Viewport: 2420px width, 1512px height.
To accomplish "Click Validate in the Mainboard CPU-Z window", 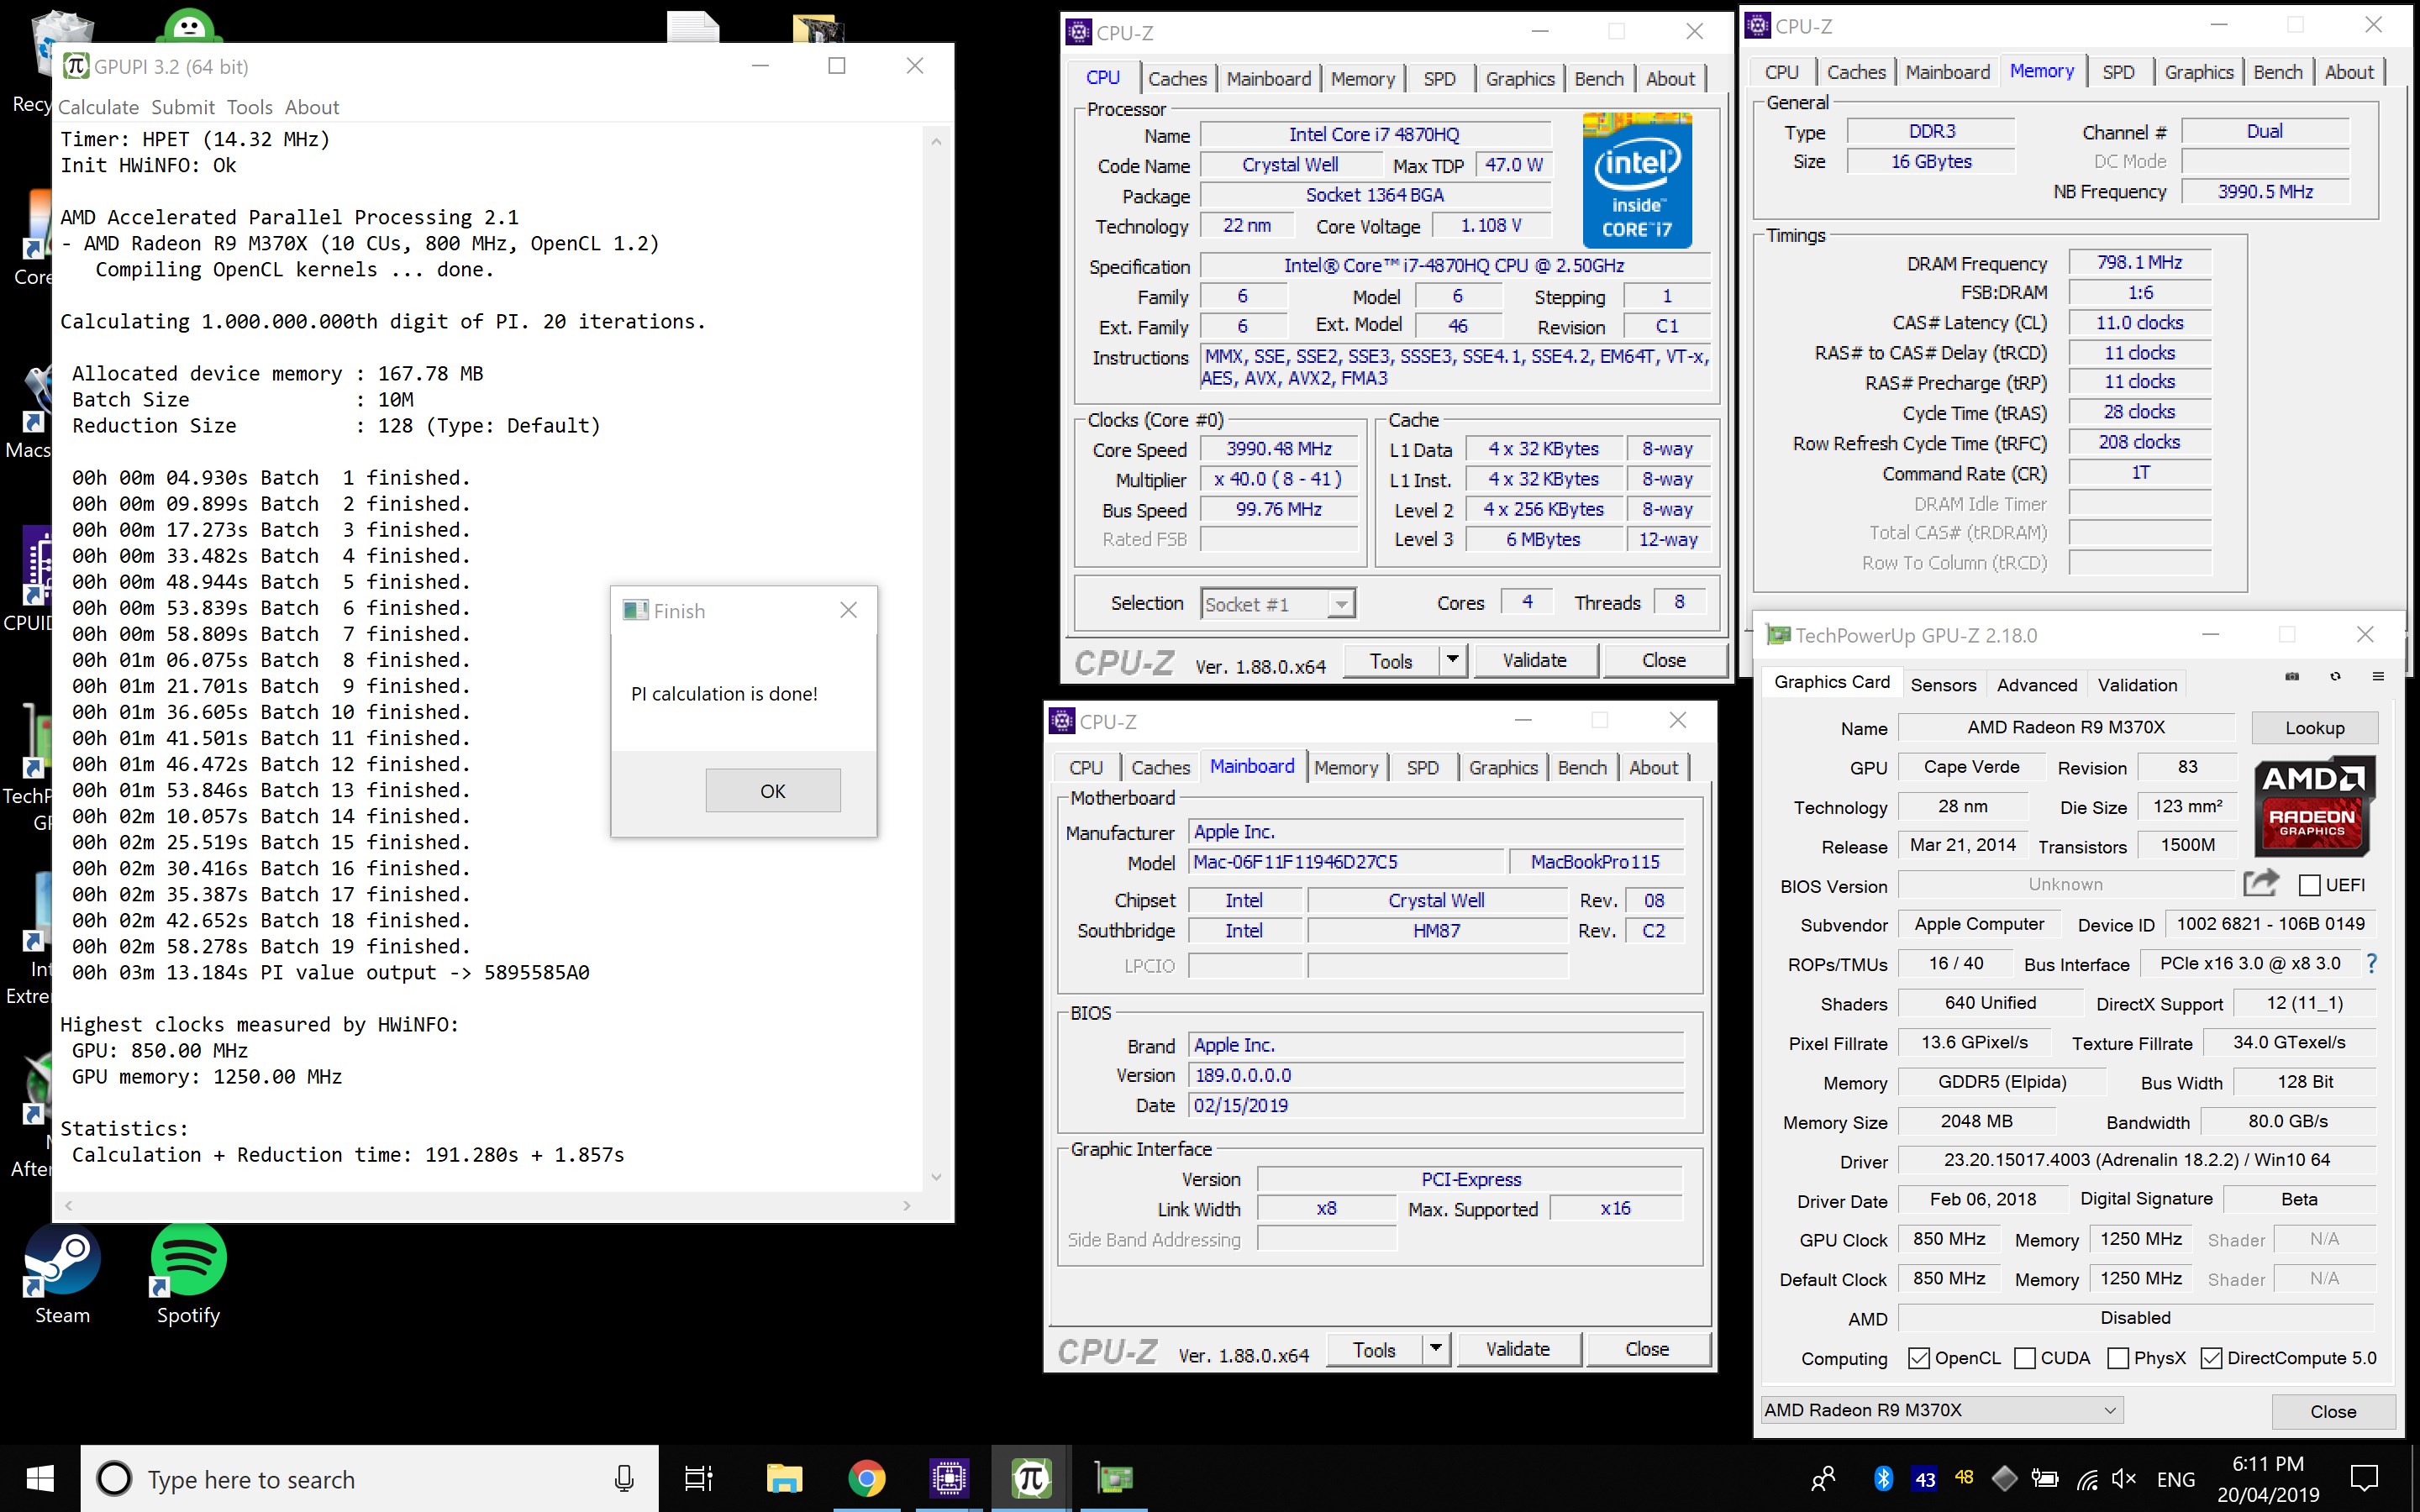I will point(1518,1348).
